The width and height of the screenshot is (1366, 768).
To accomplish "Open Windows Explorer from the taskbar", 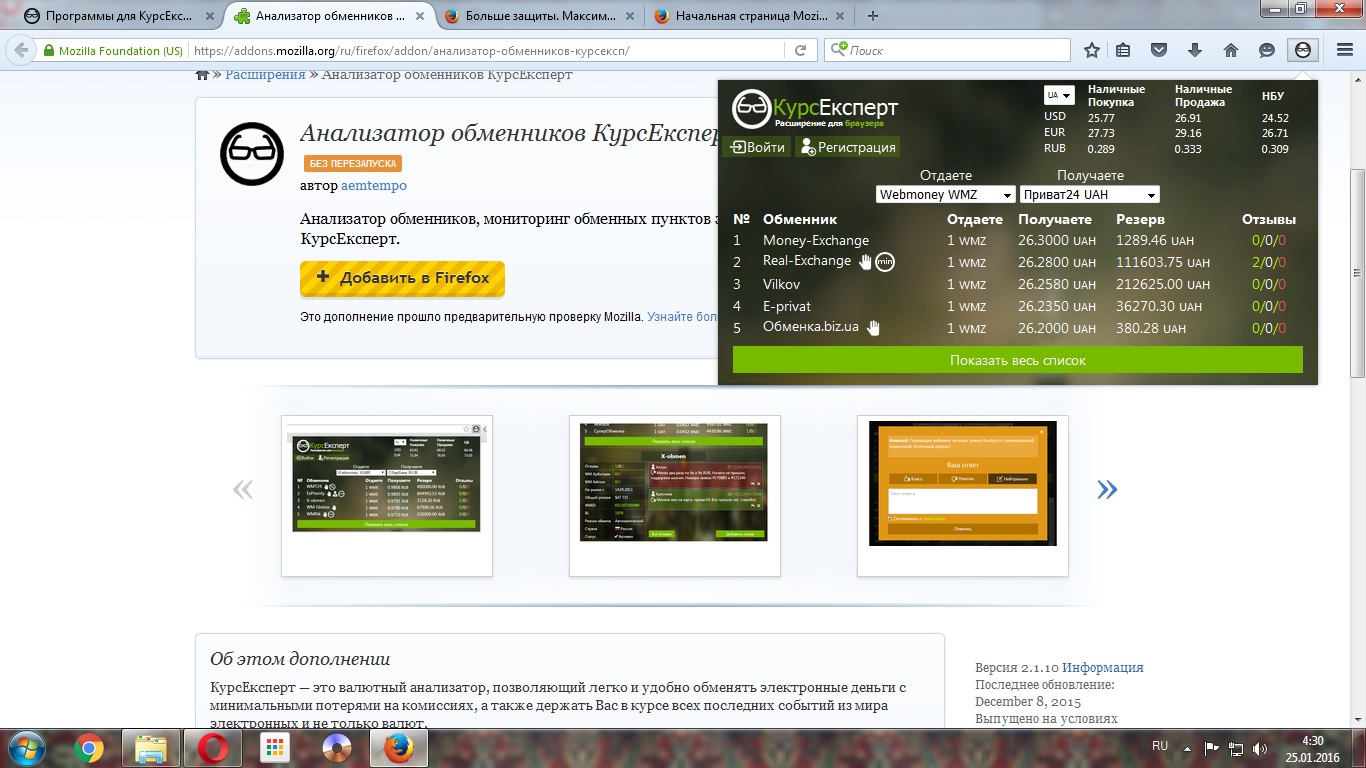I will coord(151,747).
